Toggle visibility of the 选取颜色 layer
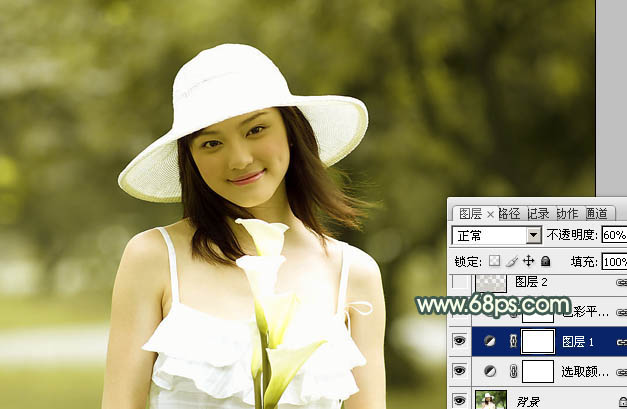 tap(460, 371)
